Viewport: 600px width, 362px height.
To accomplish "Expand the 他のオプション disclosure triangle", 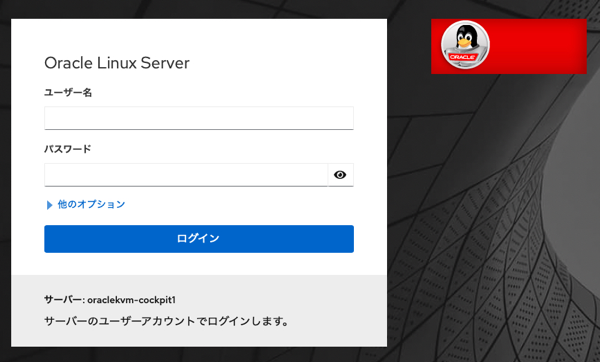I will 49,205.
